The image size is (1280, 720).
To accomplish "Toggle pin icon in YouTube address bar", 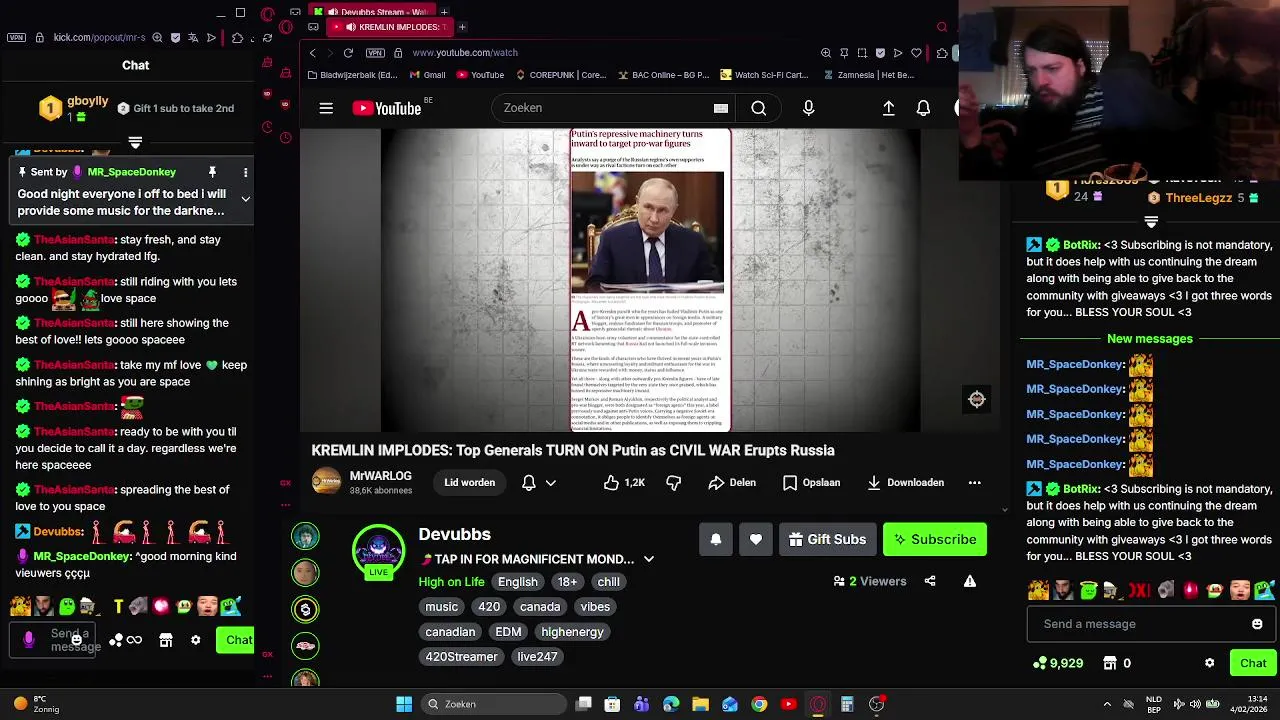I will coord(844,53).
